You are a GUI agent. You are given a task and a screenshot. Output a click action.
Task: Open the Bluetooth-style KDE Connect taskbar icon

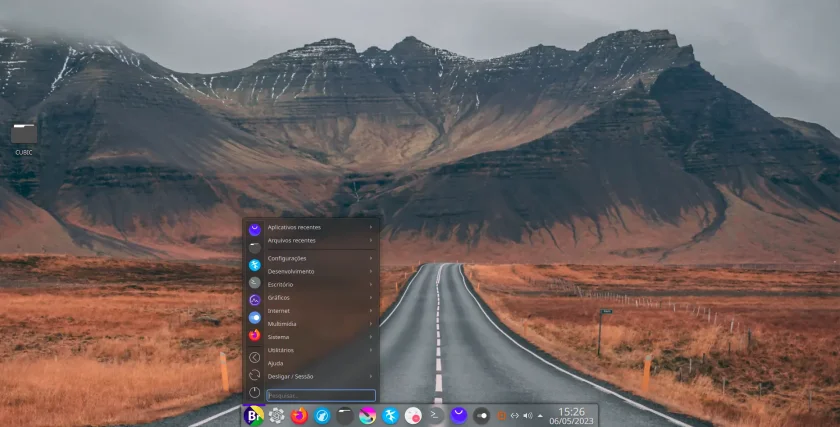pyautogui.click(x=390, y=416)
